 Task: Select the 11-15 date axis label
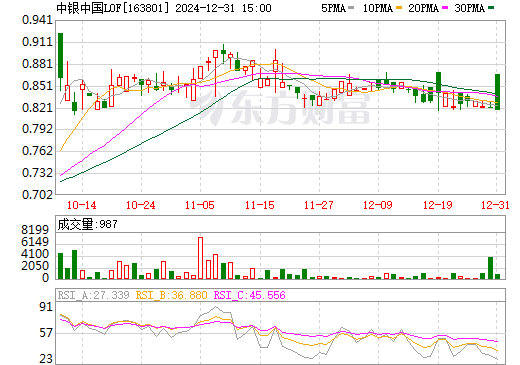coord(259,205)
